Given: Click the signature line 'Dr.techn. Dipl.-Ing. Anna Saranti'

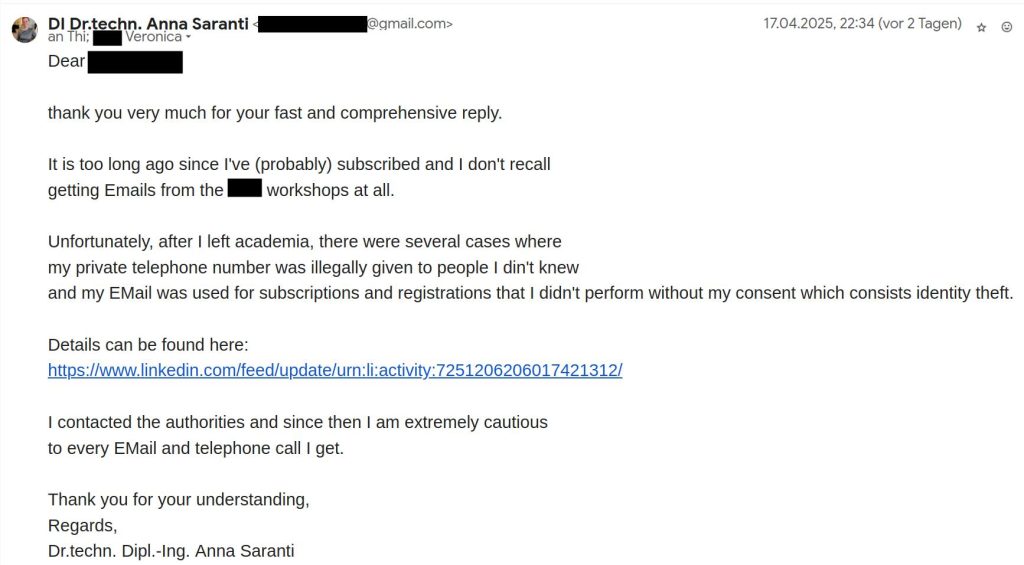Looking at the screenshot, I should point(171,551).
